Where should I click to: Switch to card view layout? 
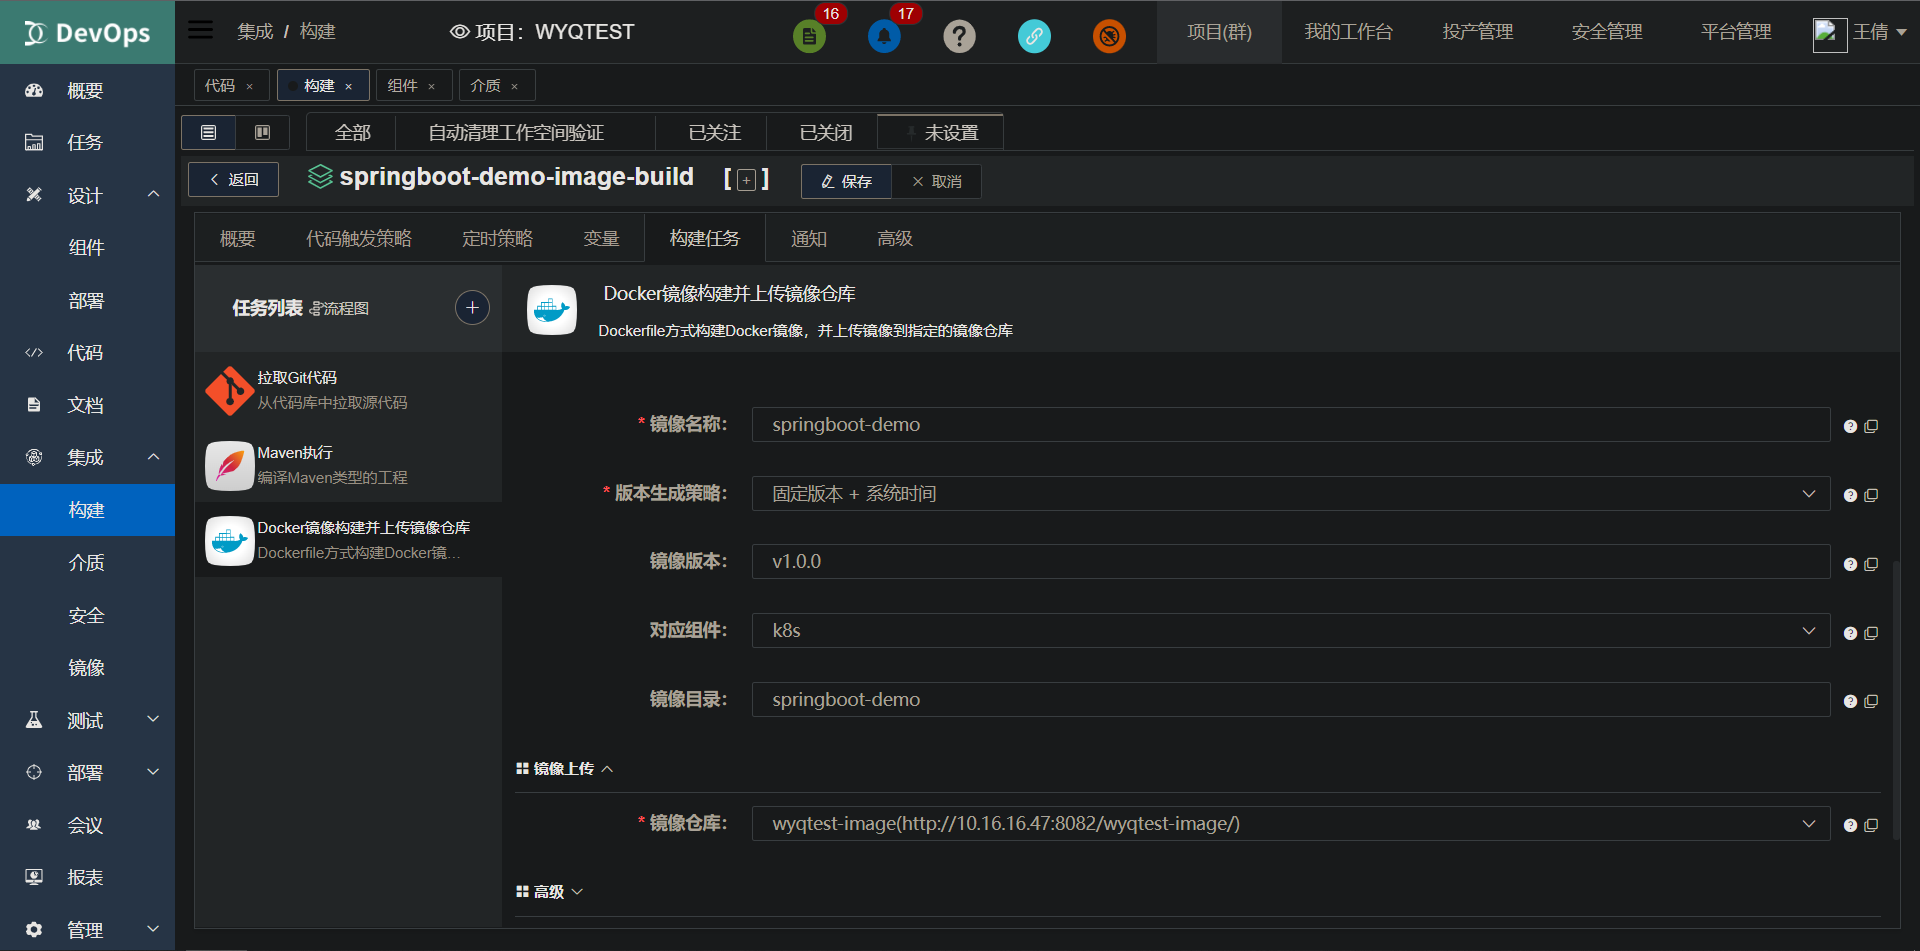(x=262, y=131)
